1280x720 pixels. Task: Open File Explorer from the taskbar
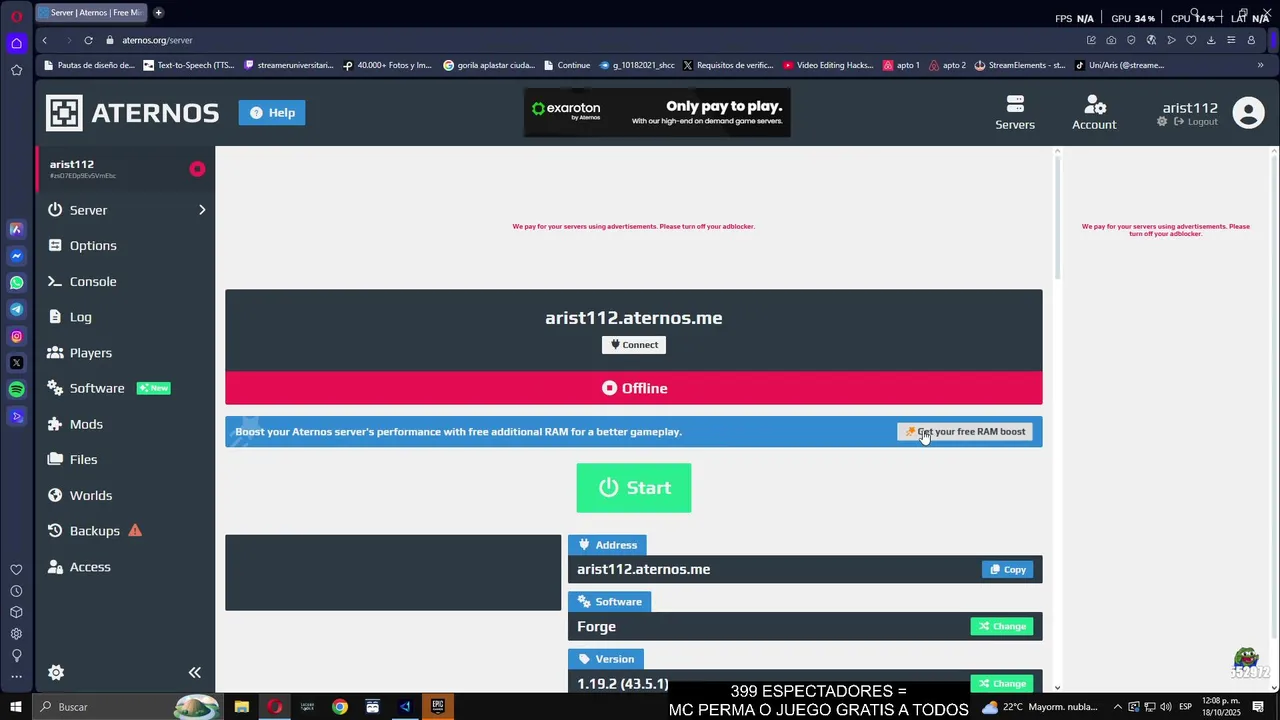[x=242, y=707]
